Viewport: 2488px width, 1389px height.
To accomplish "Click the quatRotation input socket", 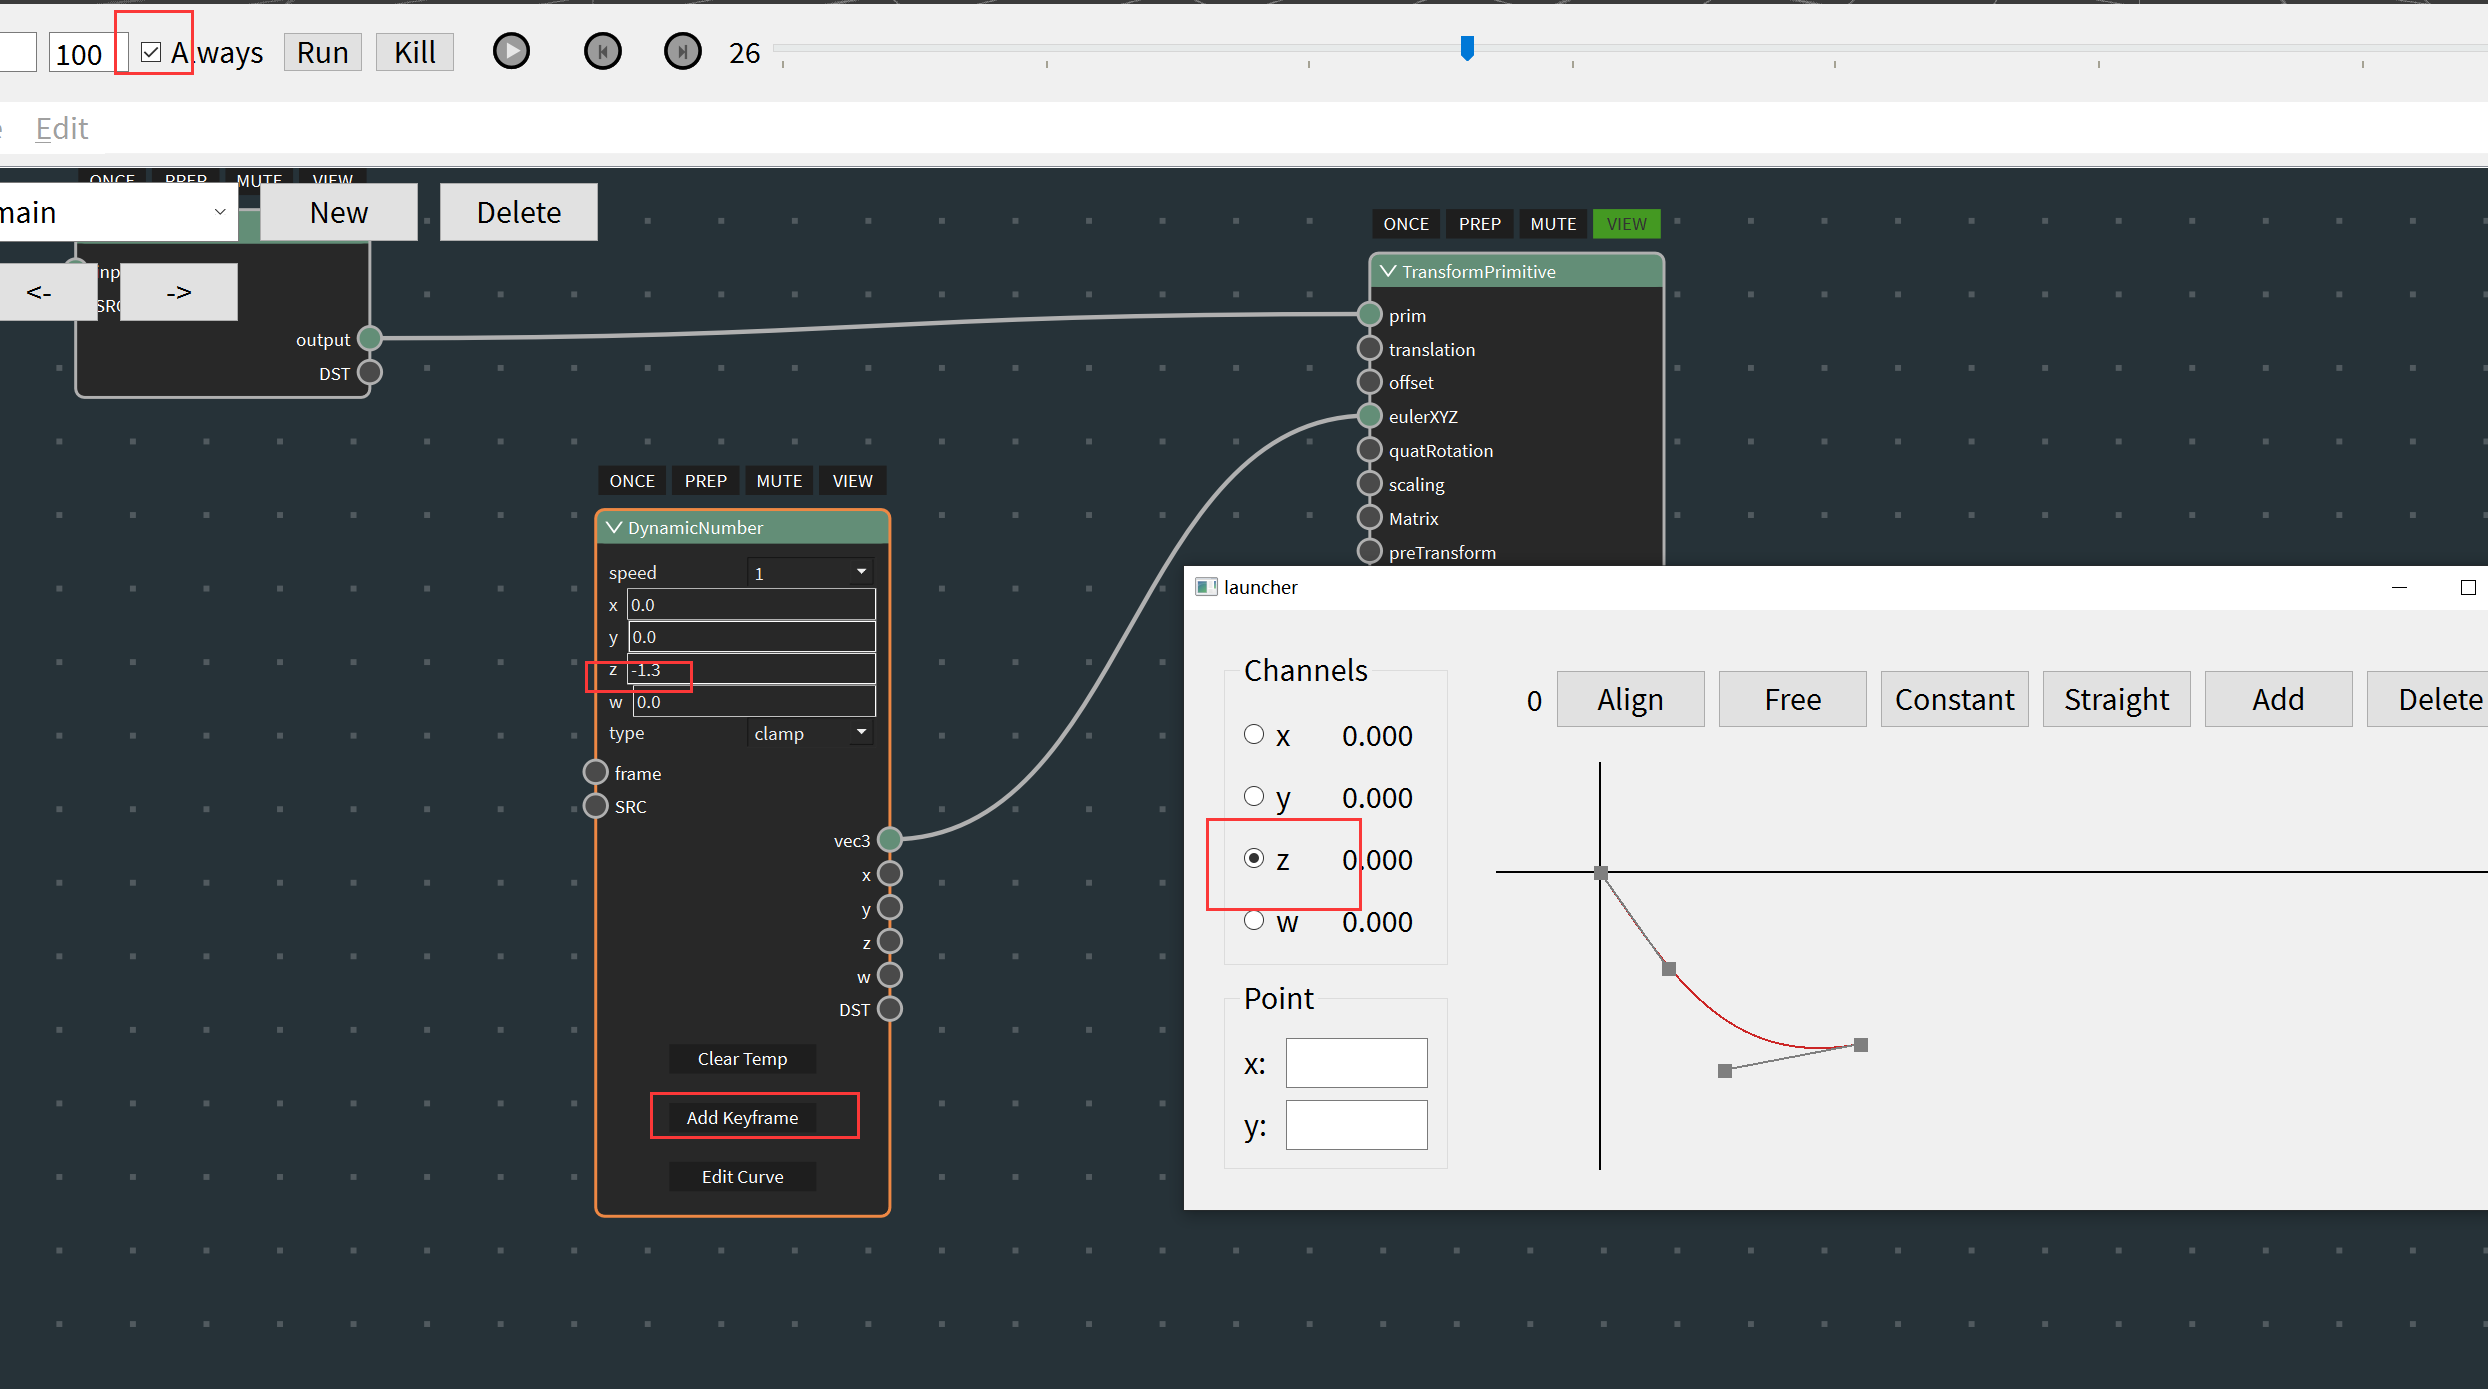I will pyautogui.click(x=1370, y=450).
